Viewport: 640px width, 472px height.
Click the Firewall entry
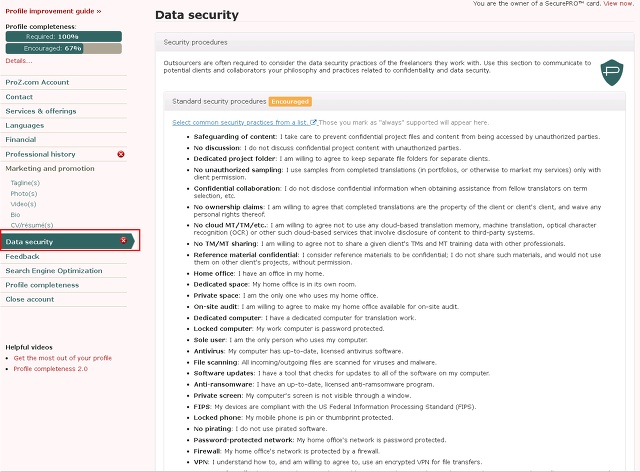287,451
